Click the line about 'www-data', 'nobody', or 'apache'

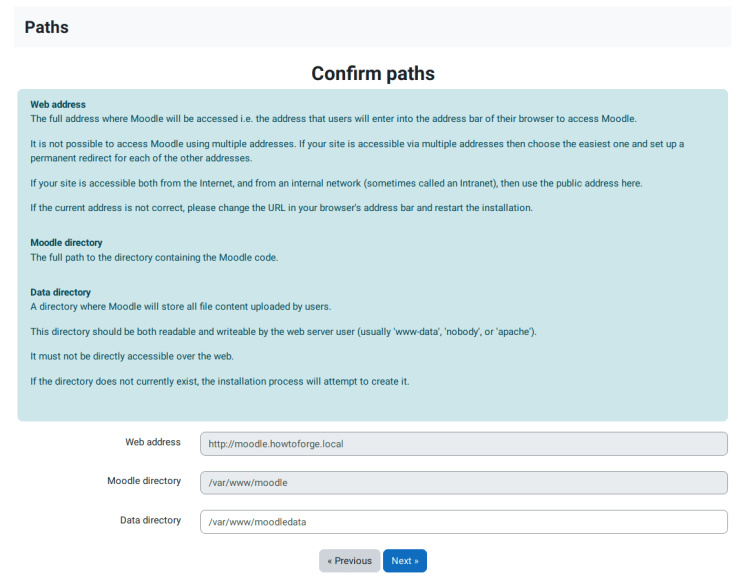click(283, 331)
